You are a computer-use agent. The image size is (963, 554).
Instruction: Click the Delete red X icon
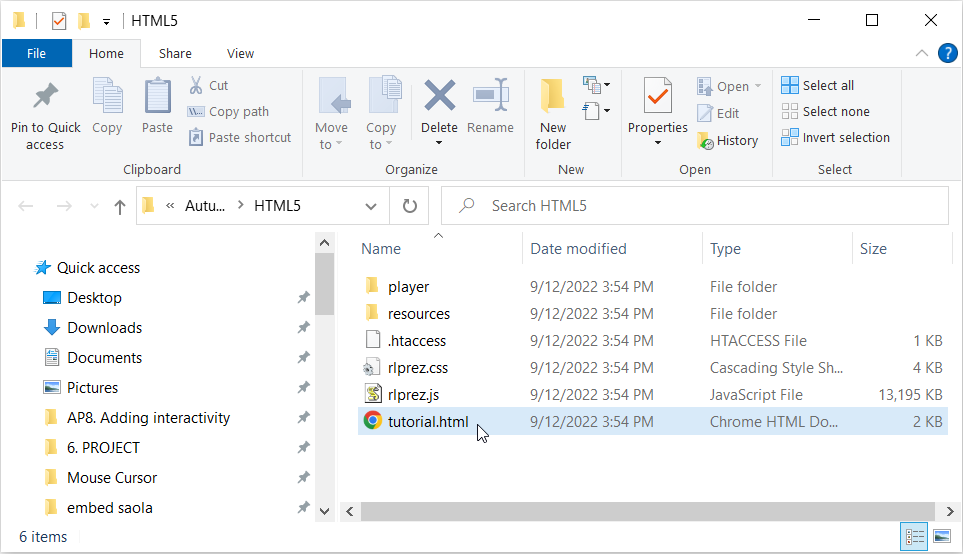click(x=440, y=96)
